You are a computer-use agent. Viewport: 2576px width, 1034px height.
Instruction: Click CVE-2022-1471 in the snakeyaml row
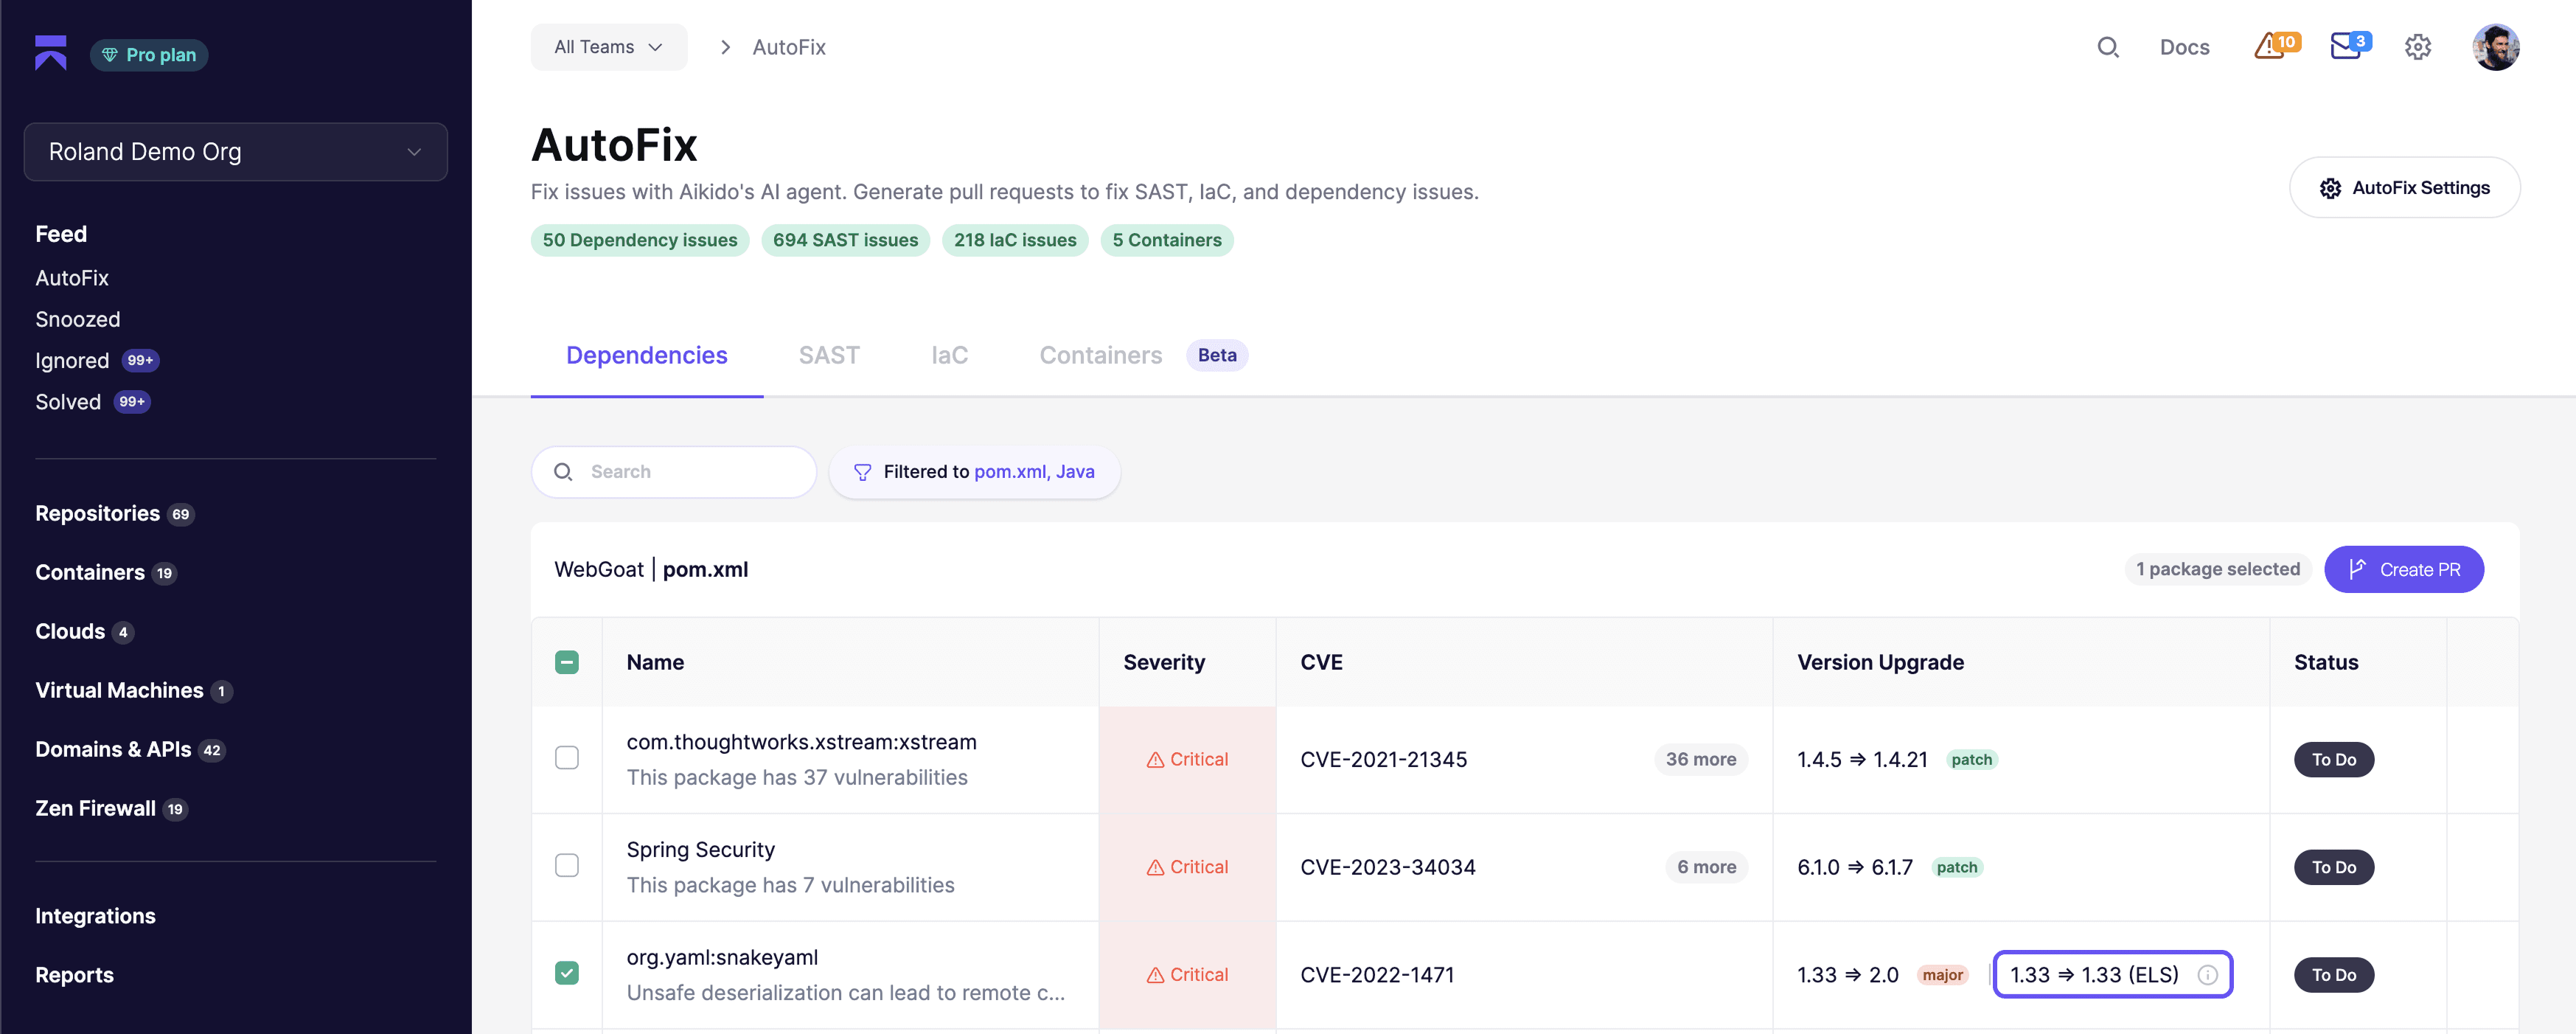coord(1377,974)
